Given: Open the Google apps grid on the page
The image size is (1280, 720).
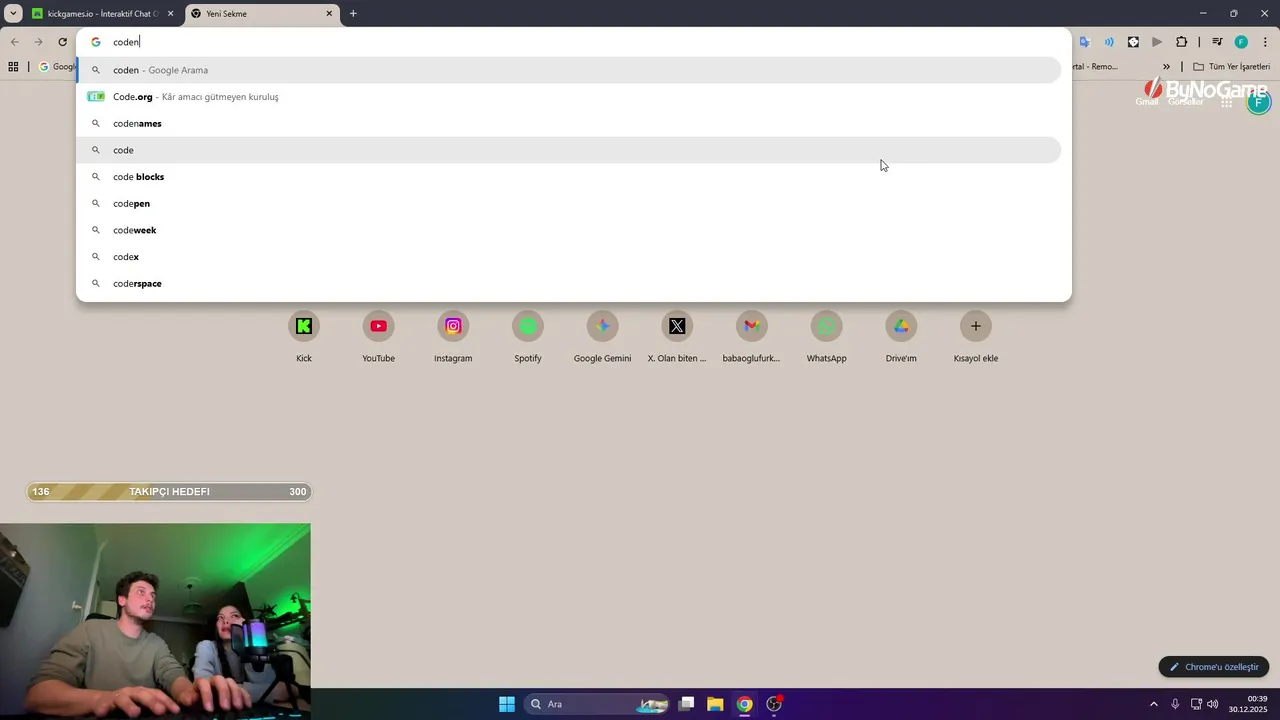Looking at the screenshot, I should [x=1227, y=101].
